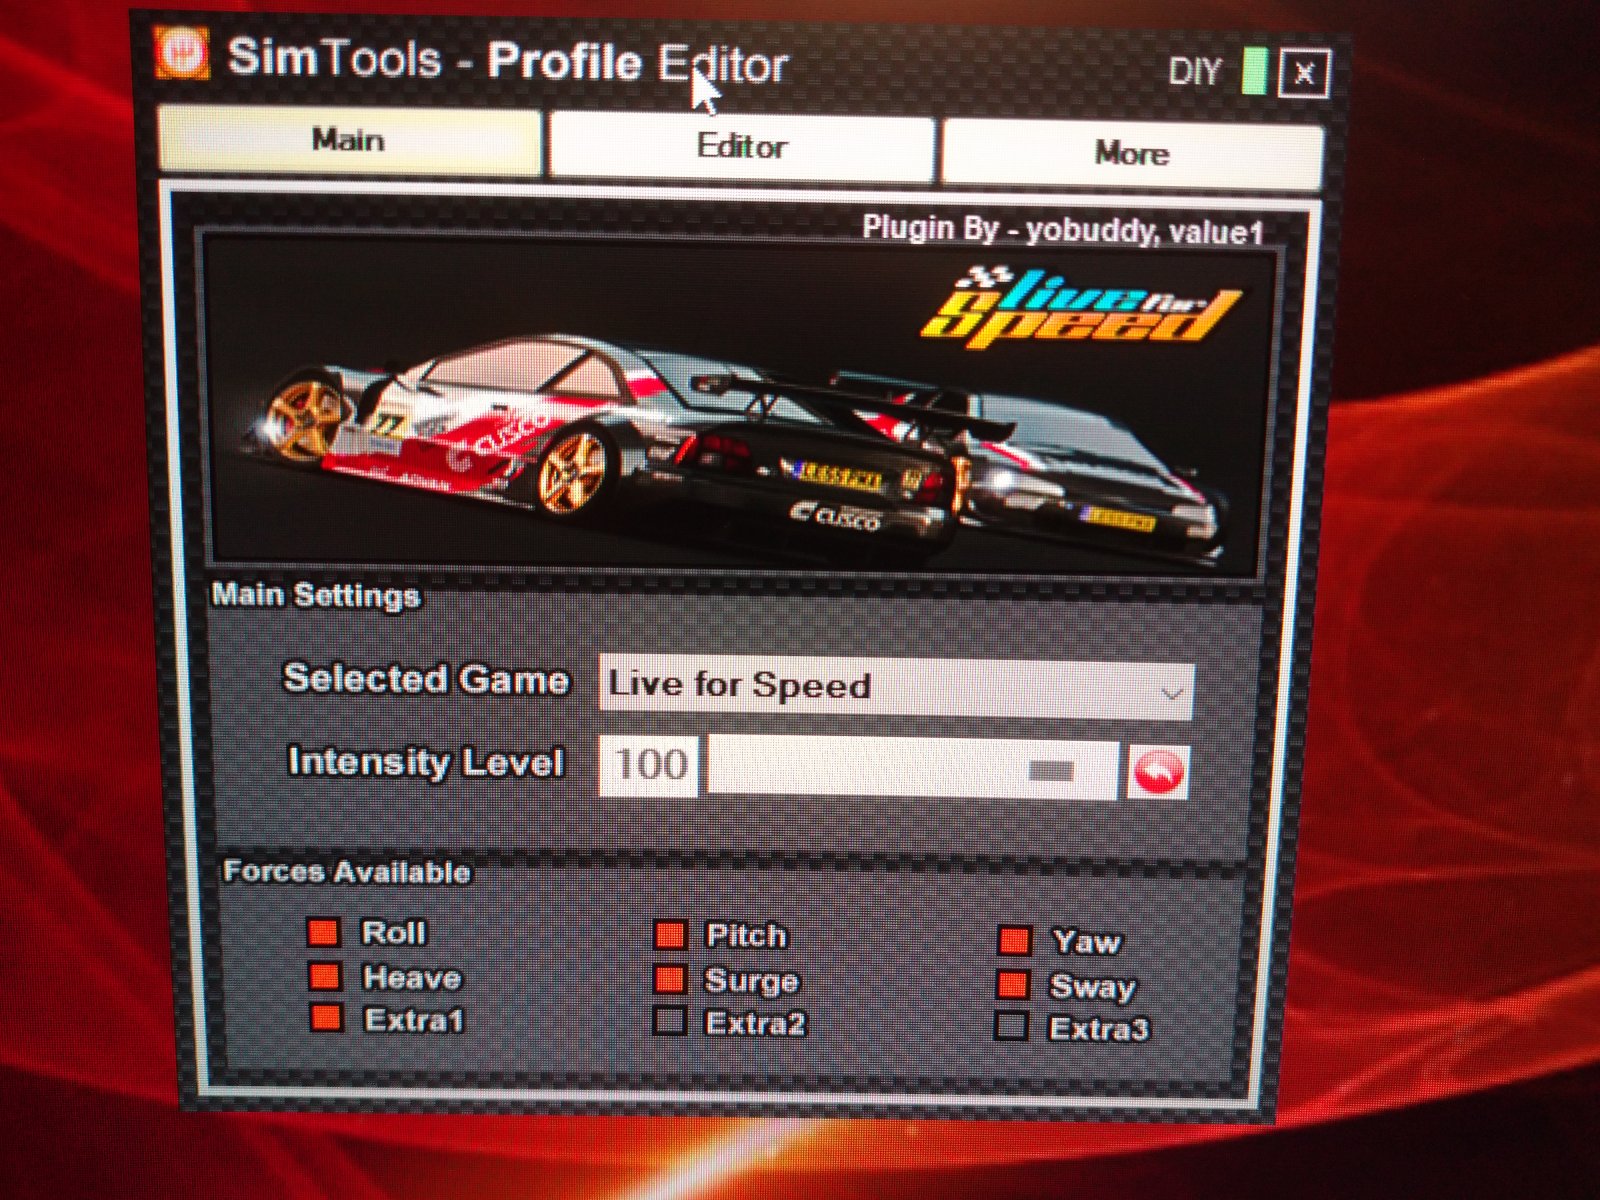Screen dimensions: 1600x1200
Task: Click the Live for Speed banner image
Action: click(738, 405)
